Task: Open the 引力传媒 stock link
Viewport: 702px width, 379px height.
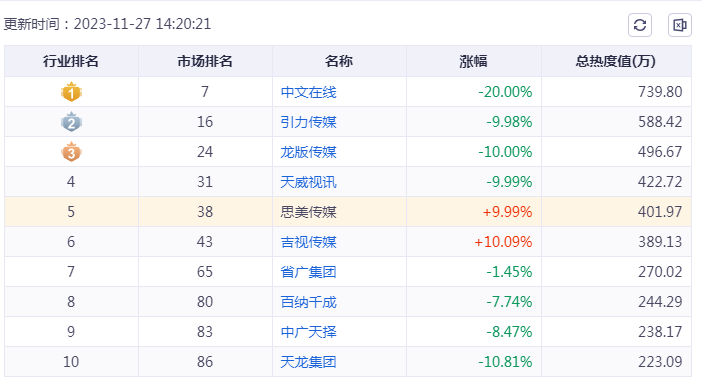Action: click(x=308, y=122)
